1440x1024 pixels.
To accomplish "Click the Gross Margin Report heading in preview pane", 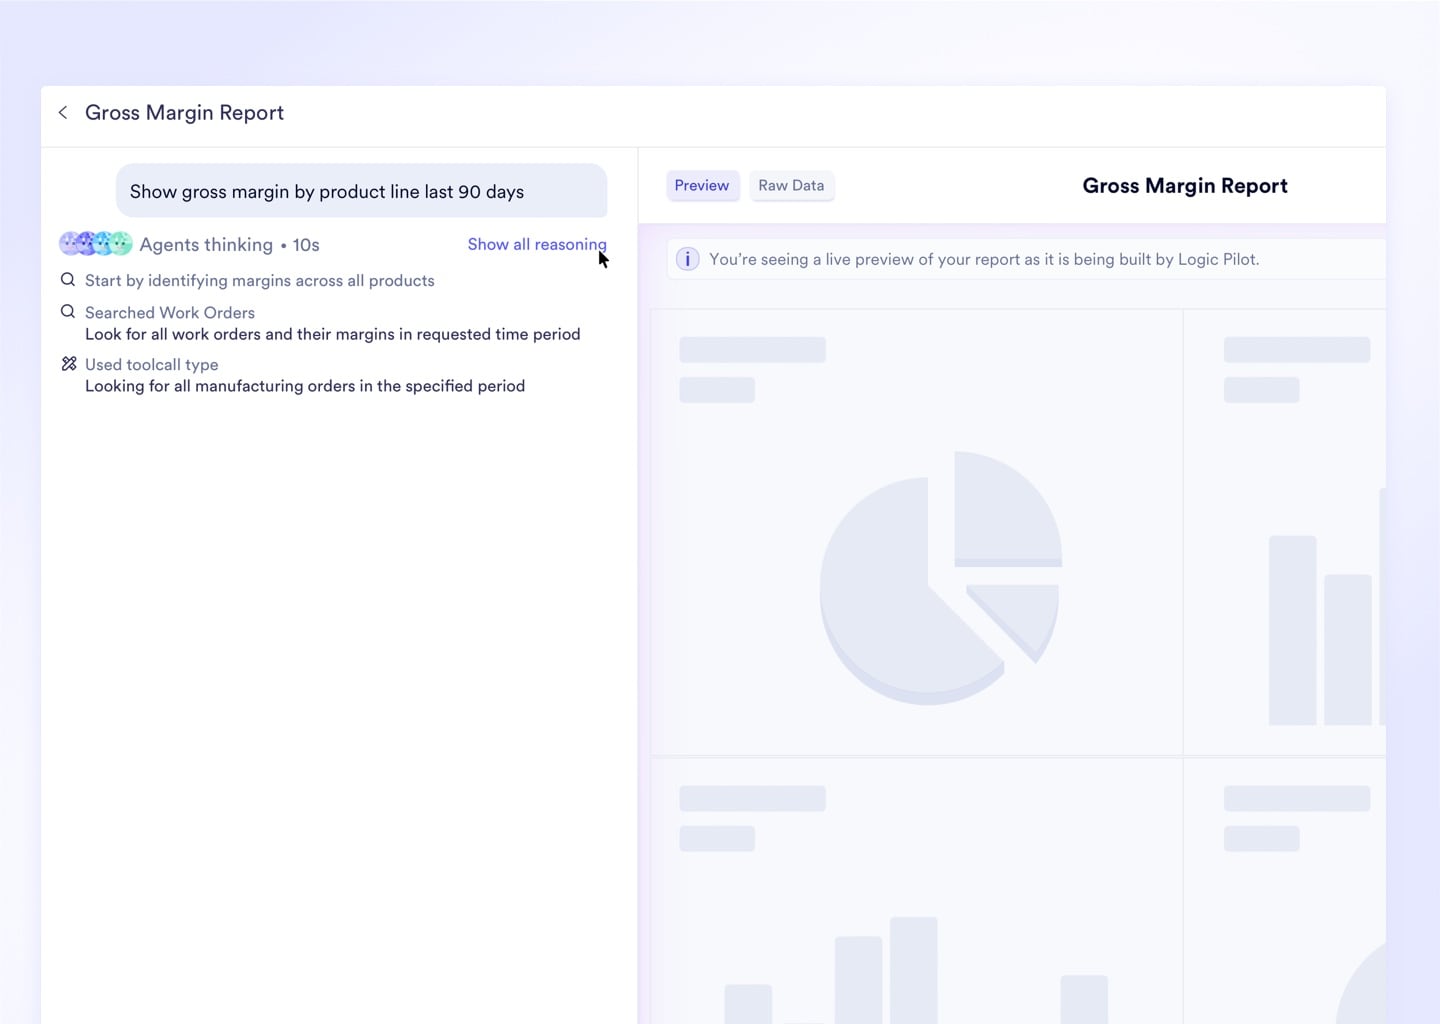I will (1185, 186).
